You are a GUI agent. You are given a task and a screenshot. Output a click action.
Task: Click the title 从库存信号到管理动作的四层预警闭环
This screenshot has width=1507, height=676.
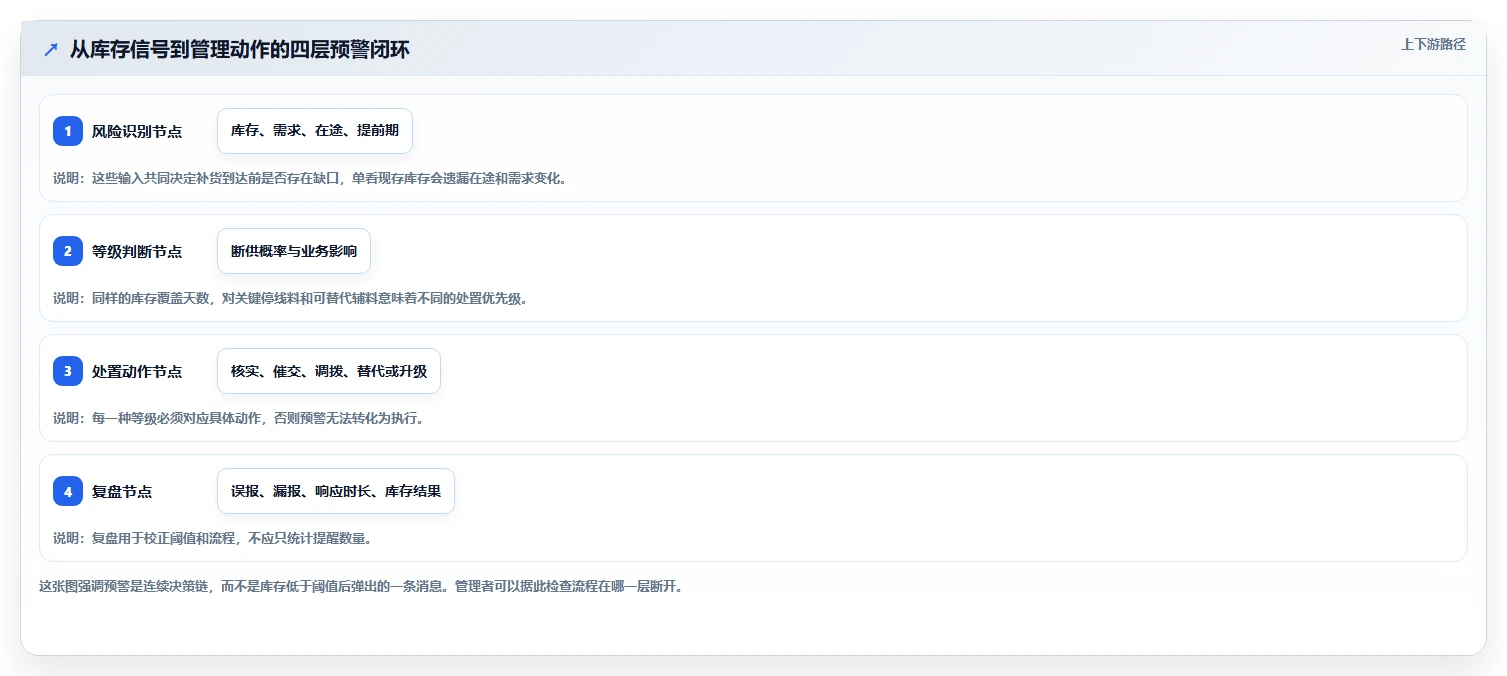(240, 49)
